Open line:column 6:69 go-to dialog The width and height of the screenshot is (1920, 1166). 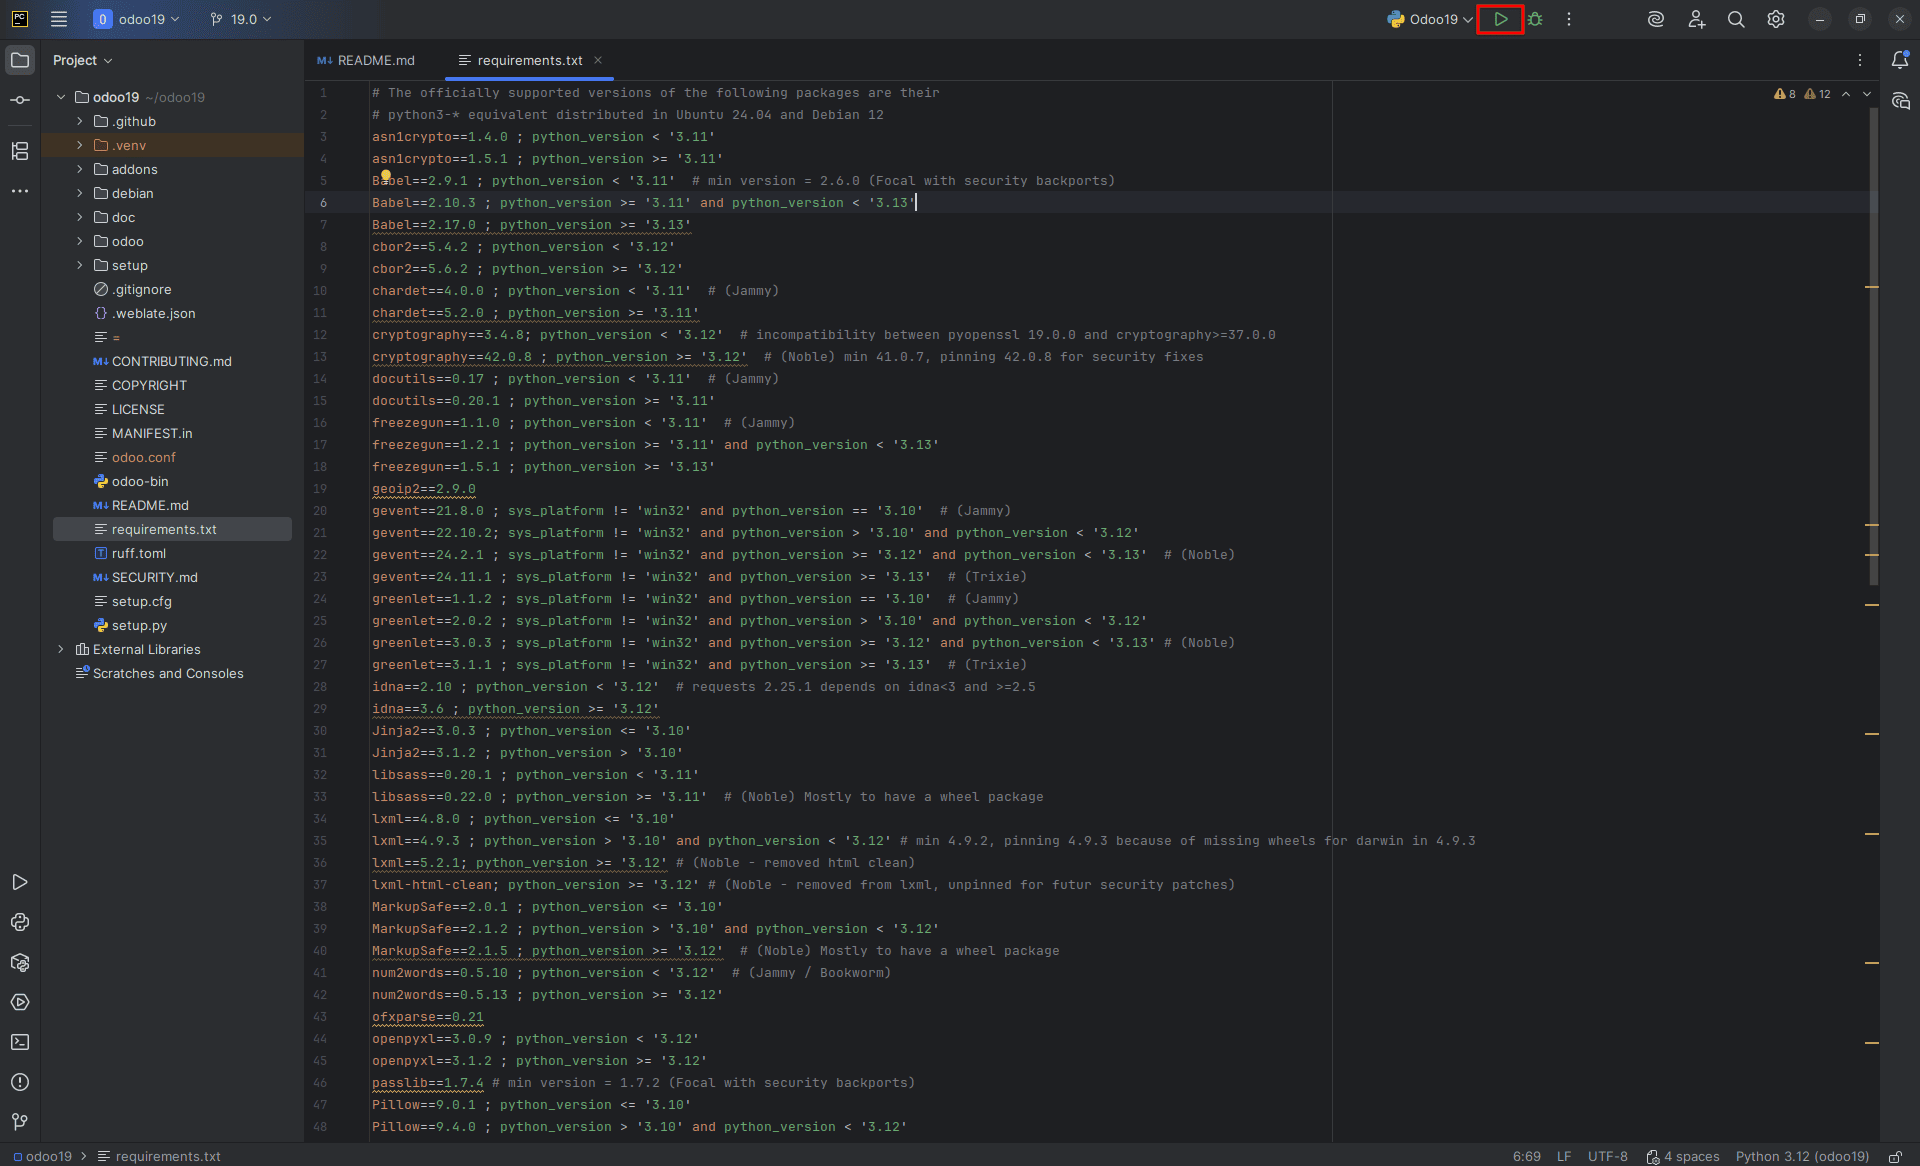click(1526, 1156)
